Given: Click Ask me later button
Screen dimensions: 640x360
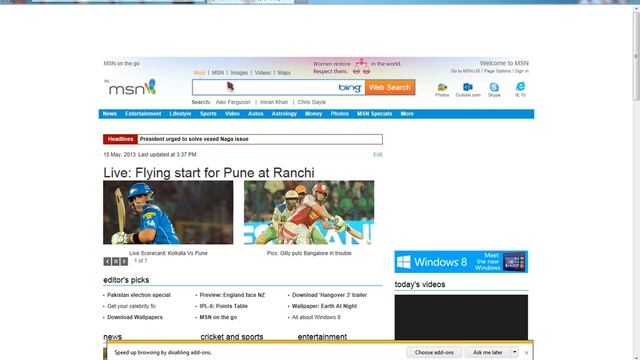Looking at the screenshot, I should pyautogui.click(x=487, y=352).
